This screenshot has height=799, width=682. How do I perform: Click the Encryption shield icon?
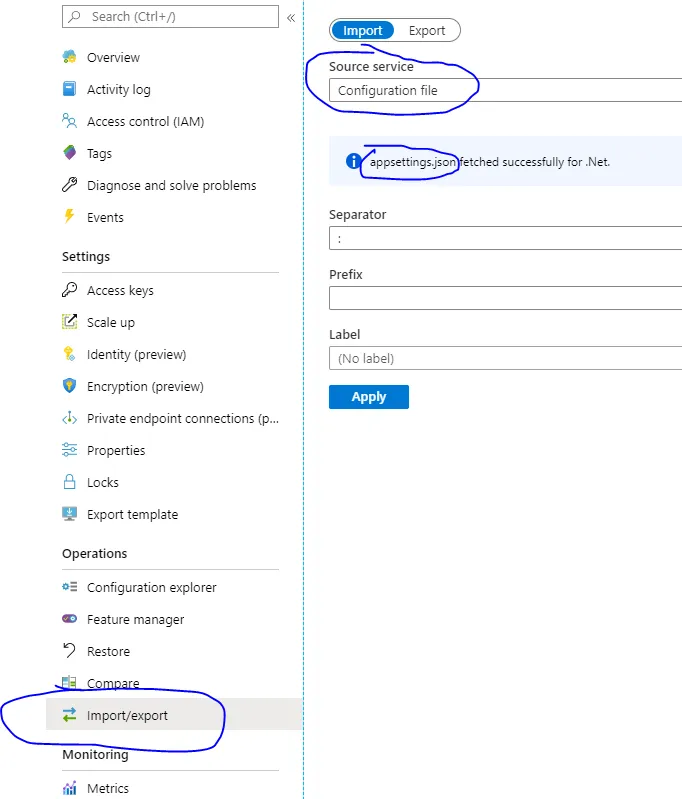point(69,386)
